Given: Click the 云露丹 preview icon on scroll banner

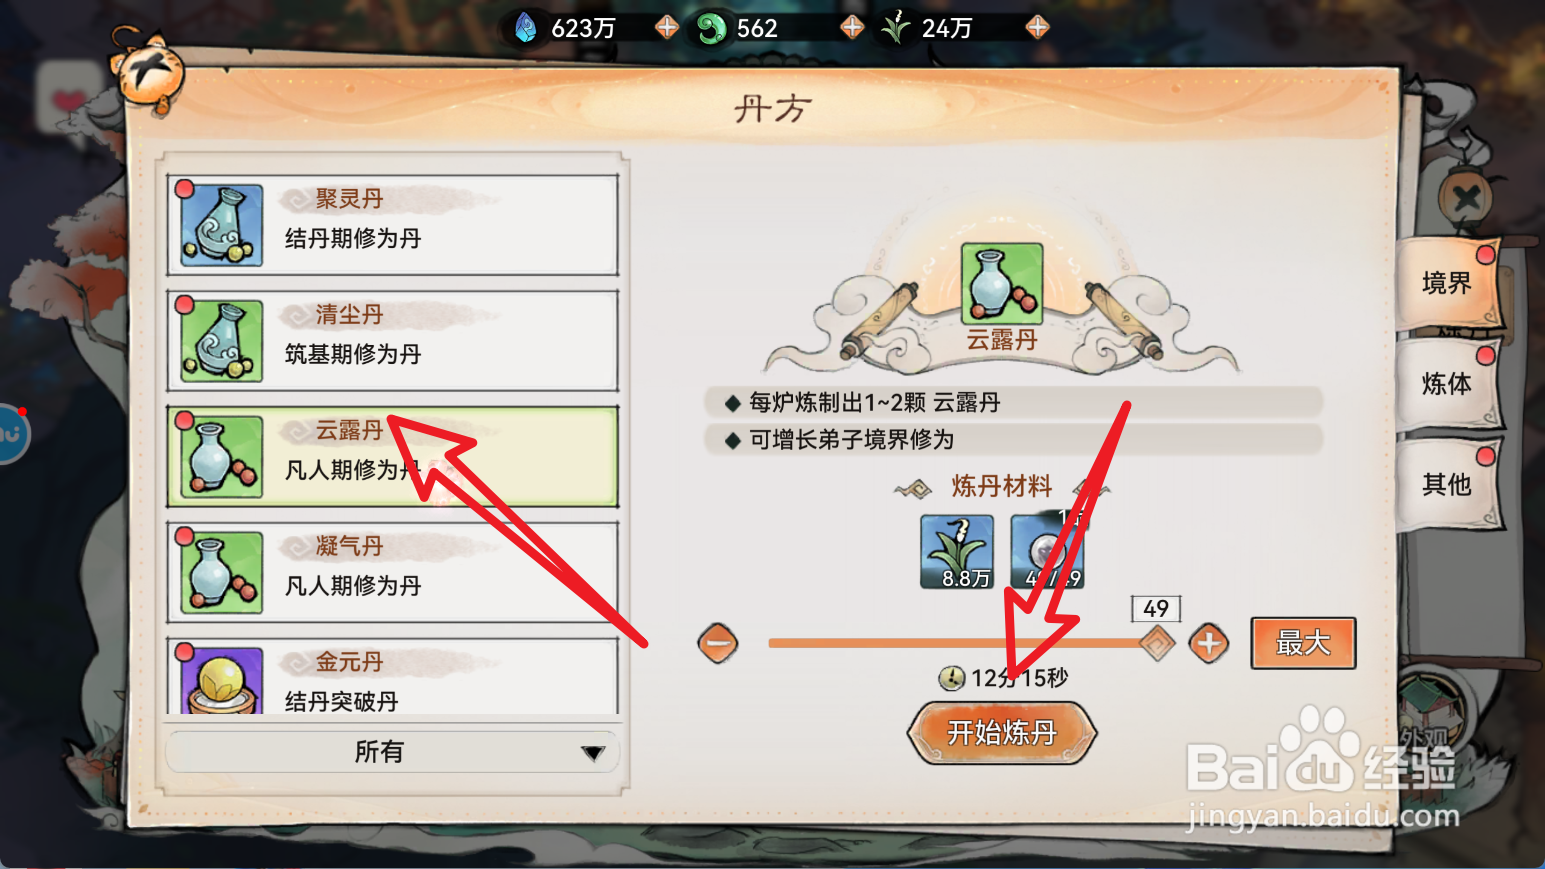Looking at the screenshot, I should pos(1002,284).
